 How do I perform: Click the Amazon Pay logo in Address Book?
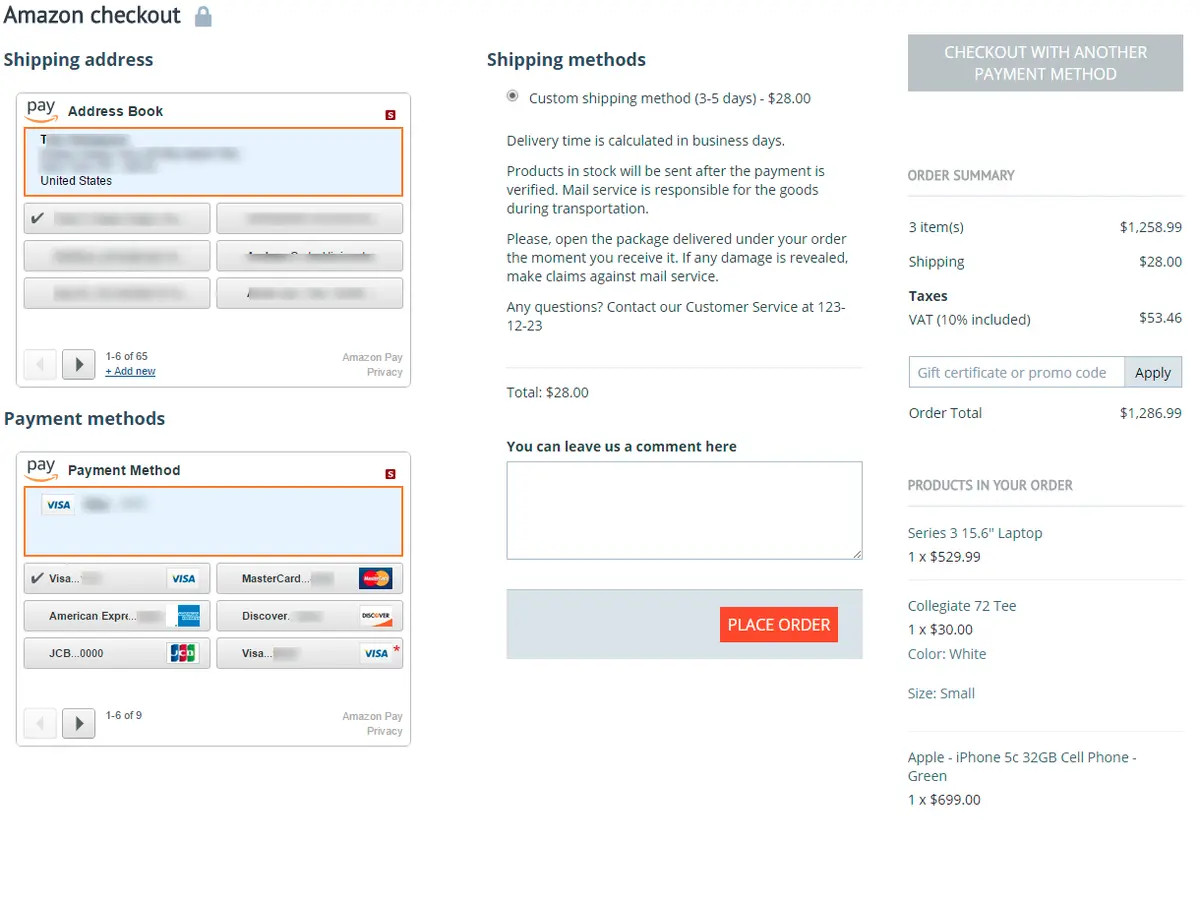(41, 110)
